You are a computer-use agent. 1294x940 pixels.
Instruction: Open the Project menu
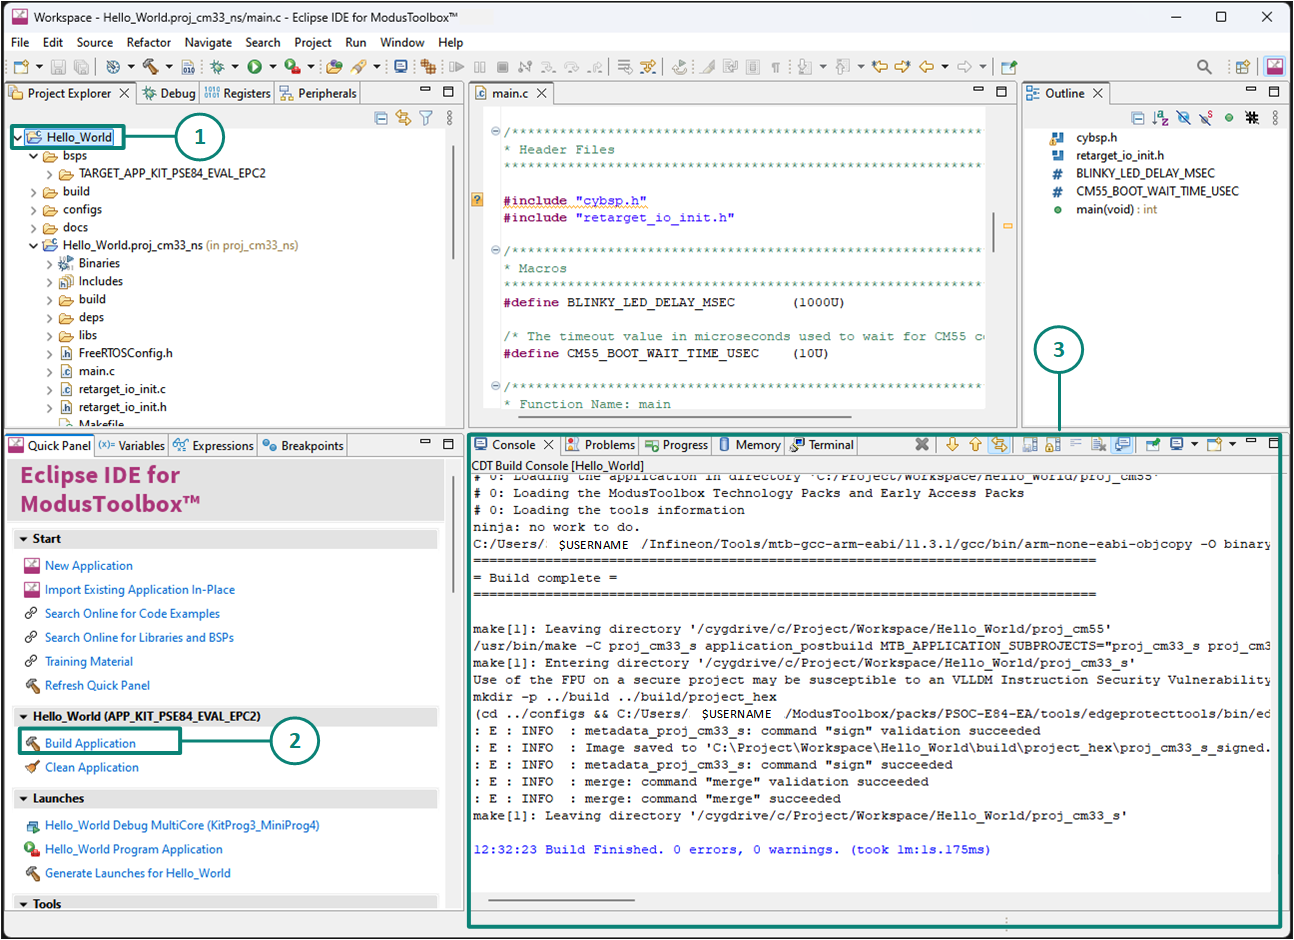pos(312,42)
